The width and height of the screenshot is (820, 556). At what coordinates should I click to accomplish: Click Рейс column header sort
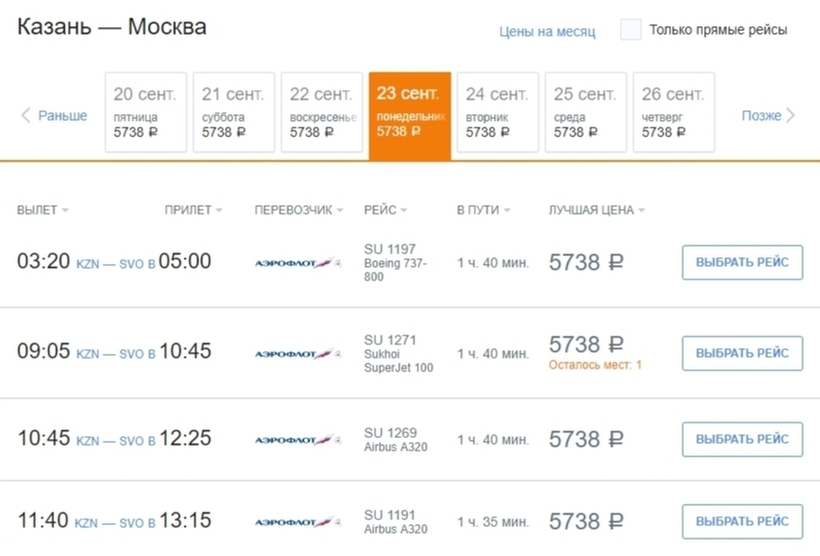(386, 210)
